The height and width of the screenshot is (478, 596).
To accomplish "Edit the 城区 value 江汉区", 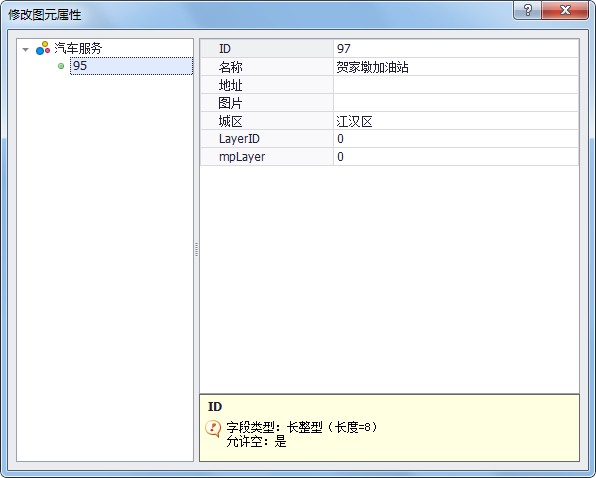I will click(x=456, y=121).
